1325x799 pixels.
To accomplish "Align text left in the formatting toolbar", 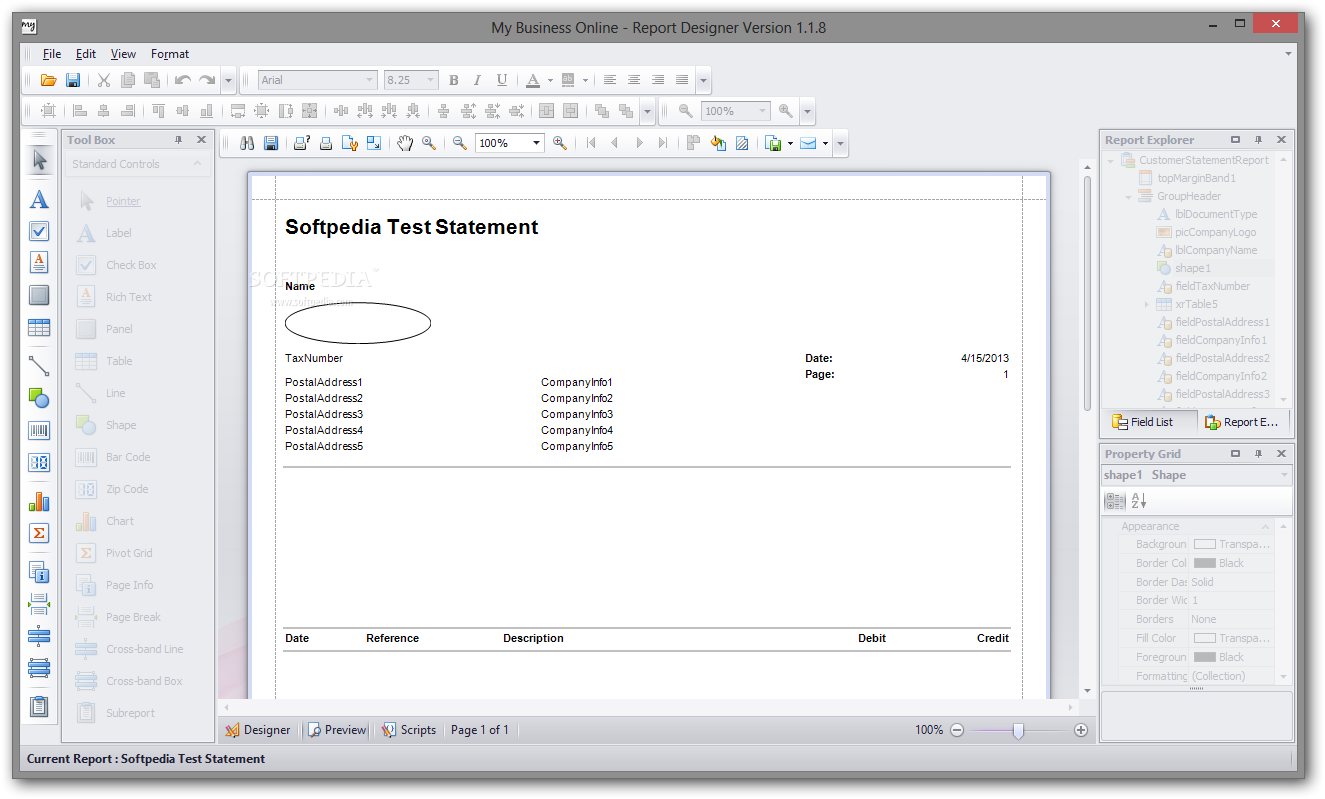I will click(x=608, y=80).
